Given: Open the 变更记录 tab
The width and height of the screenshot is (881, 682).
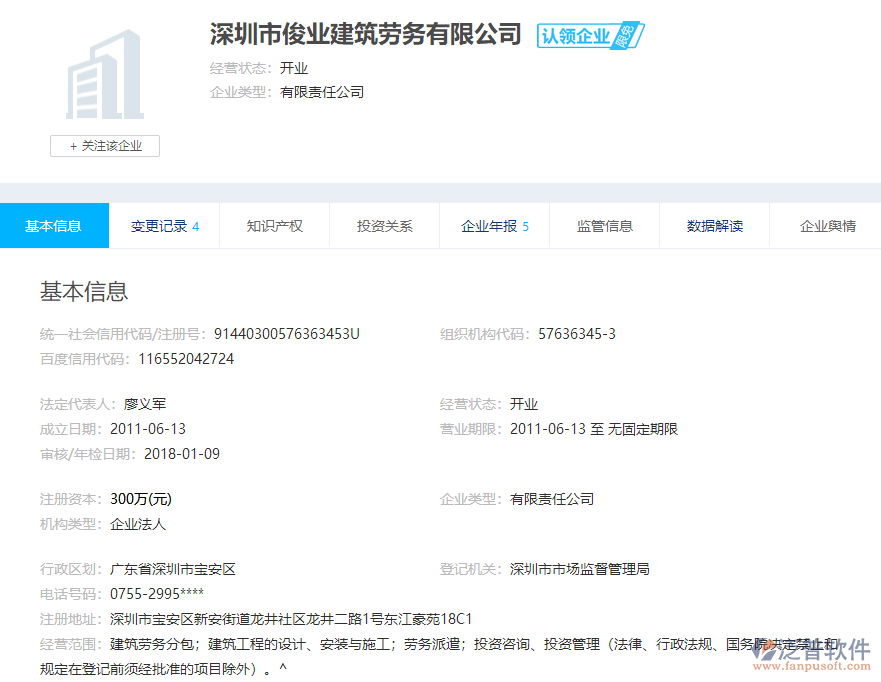Looking at the screenshot, I should coord(164,226).
